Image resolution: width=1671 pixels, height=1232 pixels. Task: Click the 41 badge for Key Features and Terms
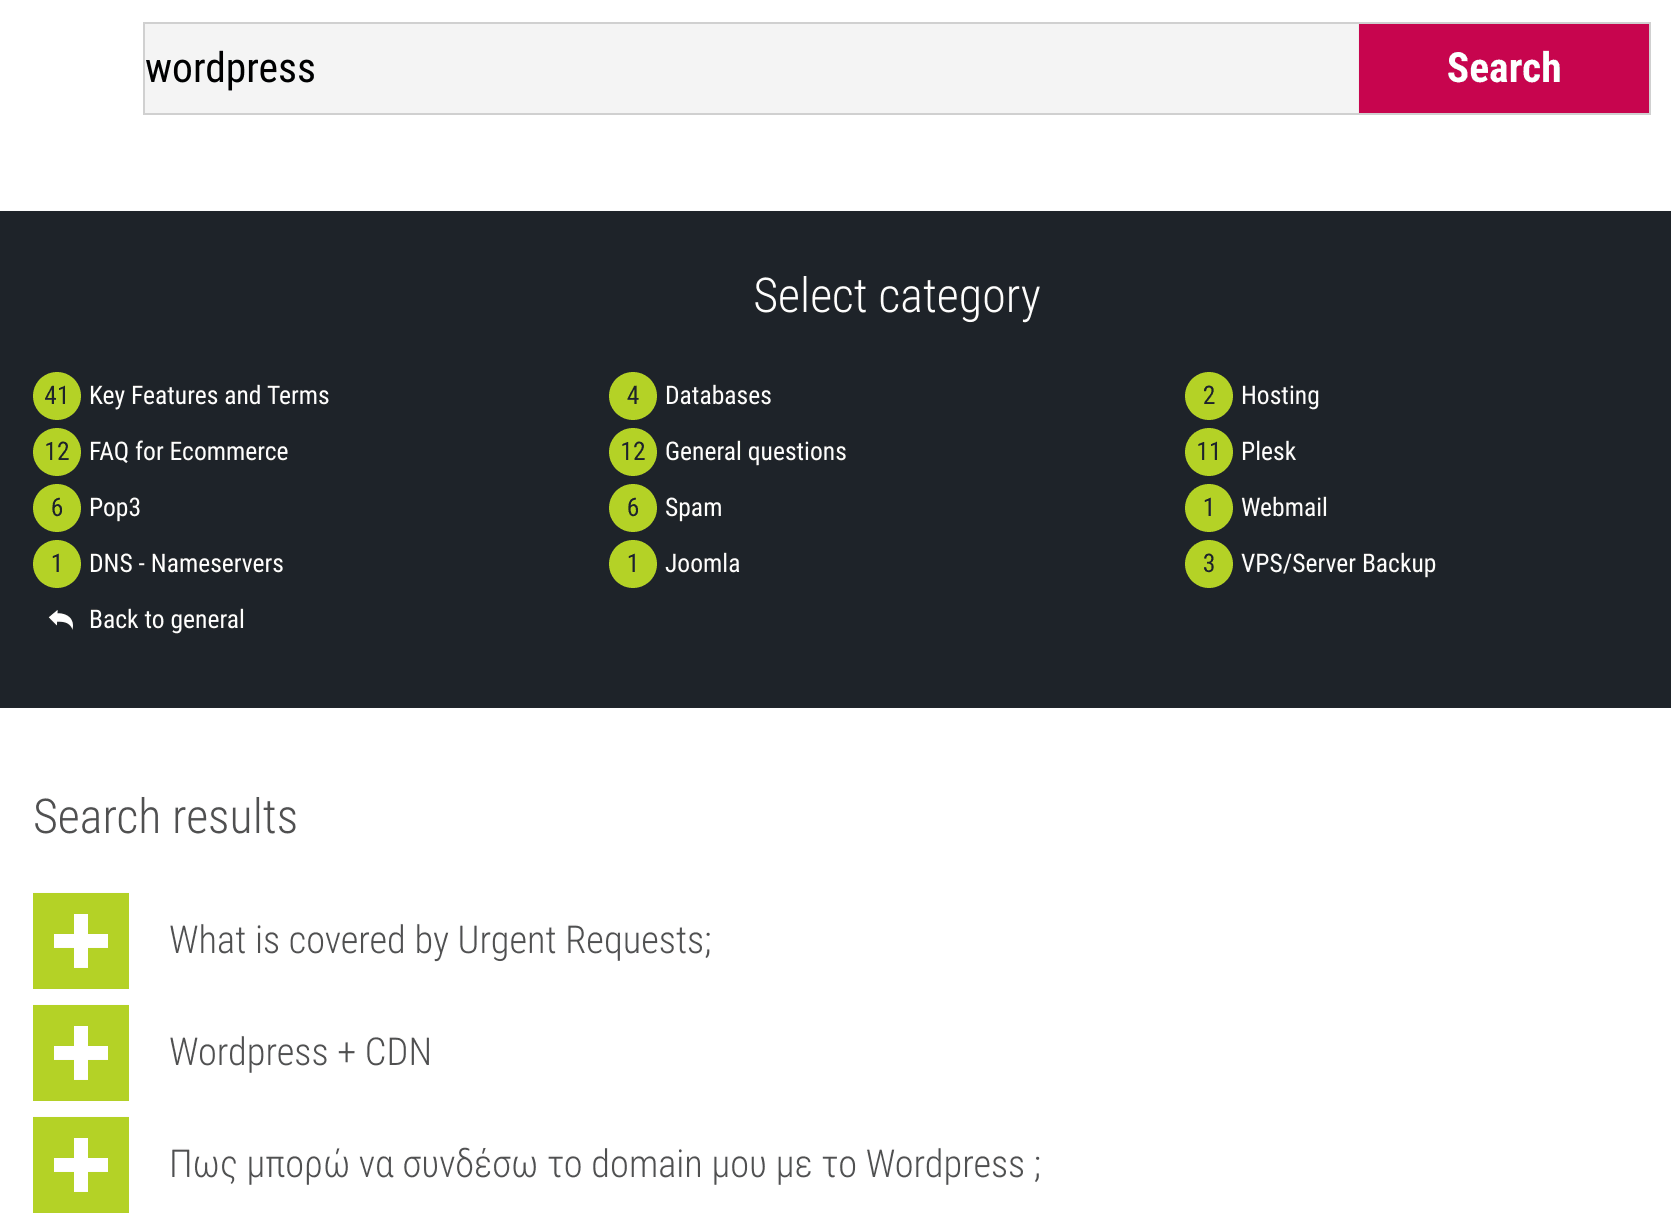(x=57, y=396)
